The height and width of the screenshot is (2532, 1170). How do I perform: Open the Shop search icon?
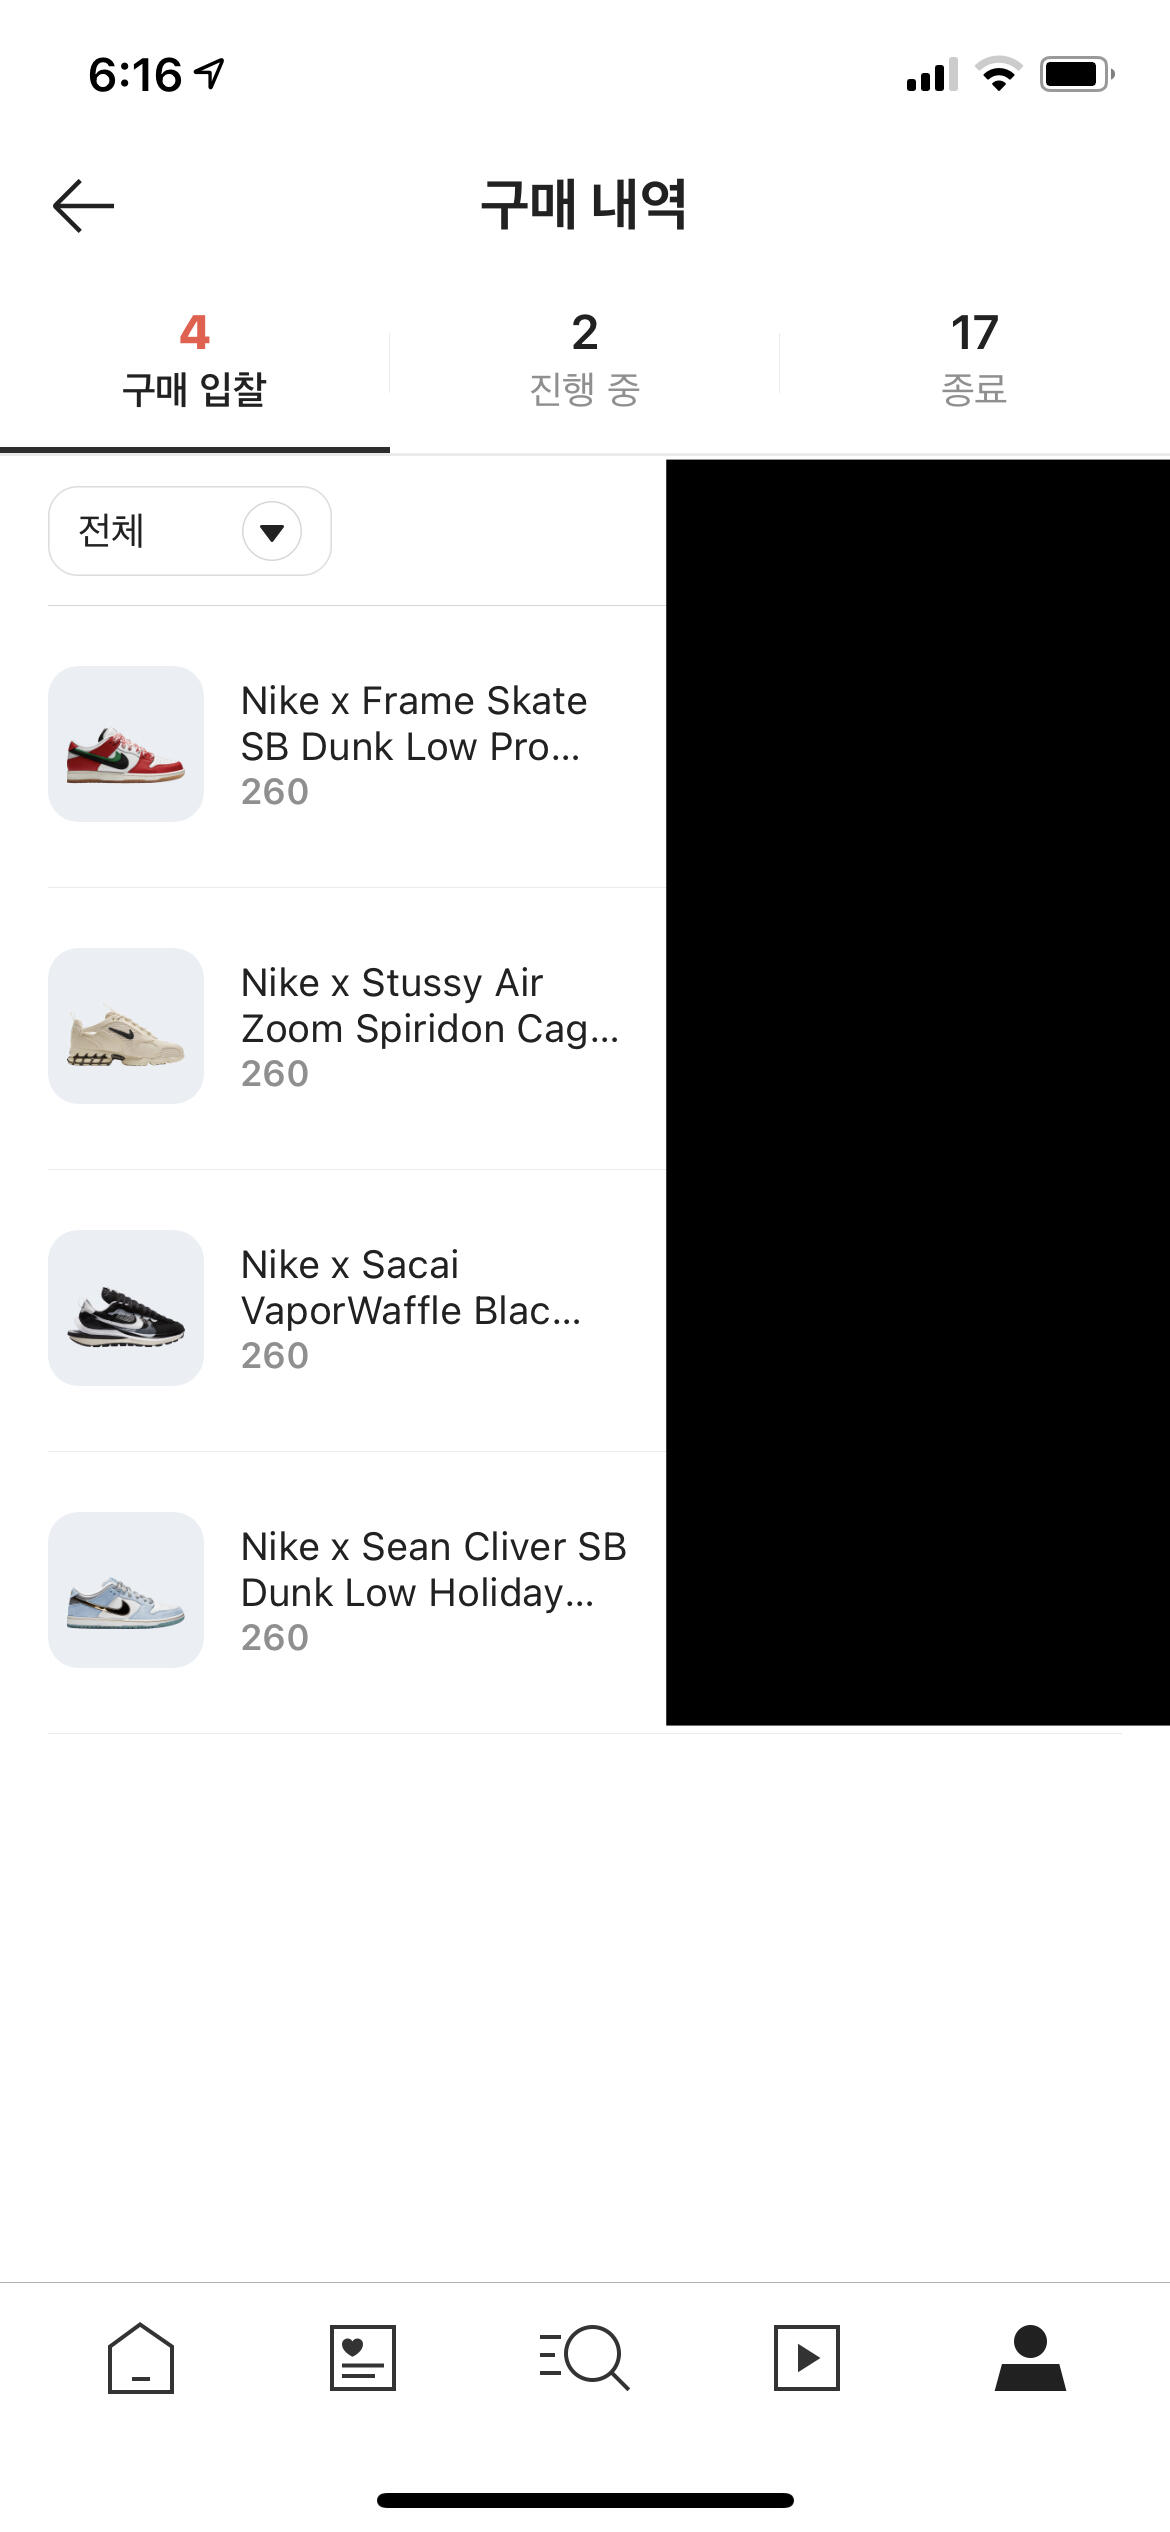pos(585,2358)
